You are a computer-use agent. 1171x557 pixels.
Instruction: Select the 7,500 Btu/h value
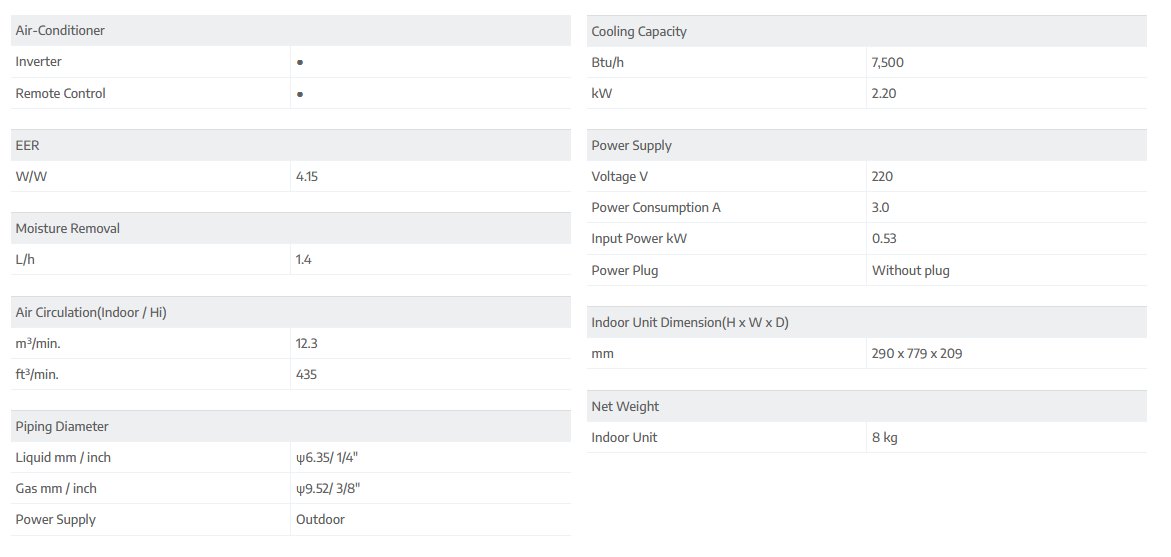point(888,63)
